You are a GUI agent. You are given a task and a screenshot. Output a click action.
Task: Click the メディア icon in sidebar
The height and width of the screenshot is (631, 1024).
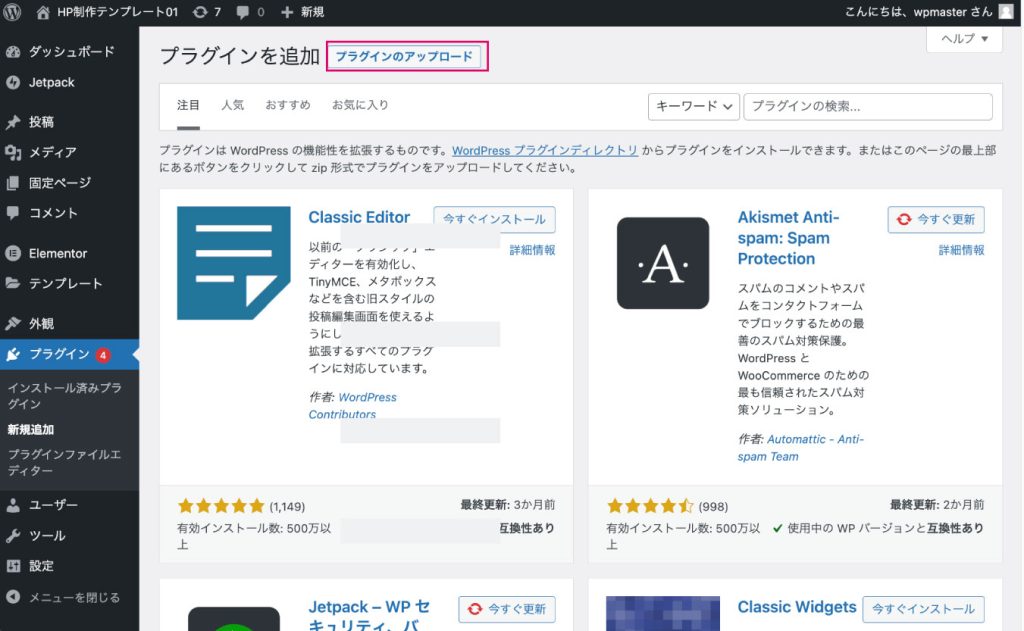pos(13,152)
